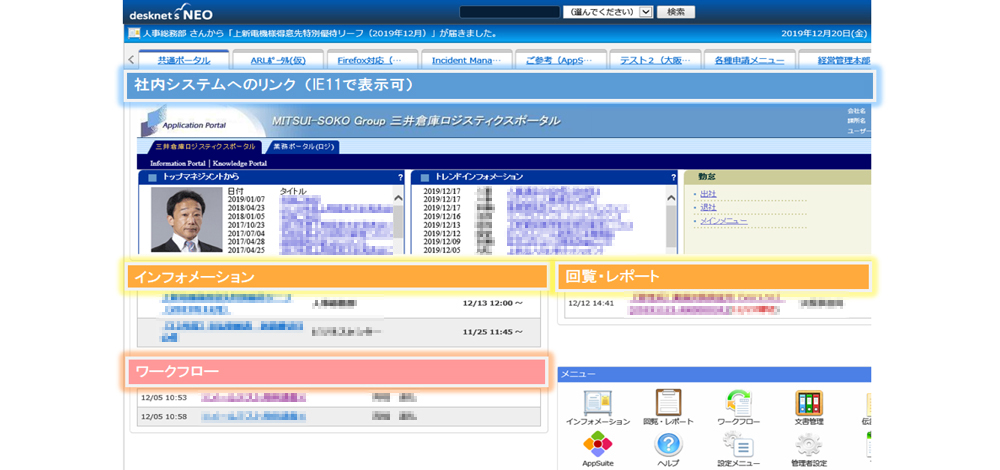Click the desknet's NEO logo
1000x470 pixels.
tap(171, 13)
